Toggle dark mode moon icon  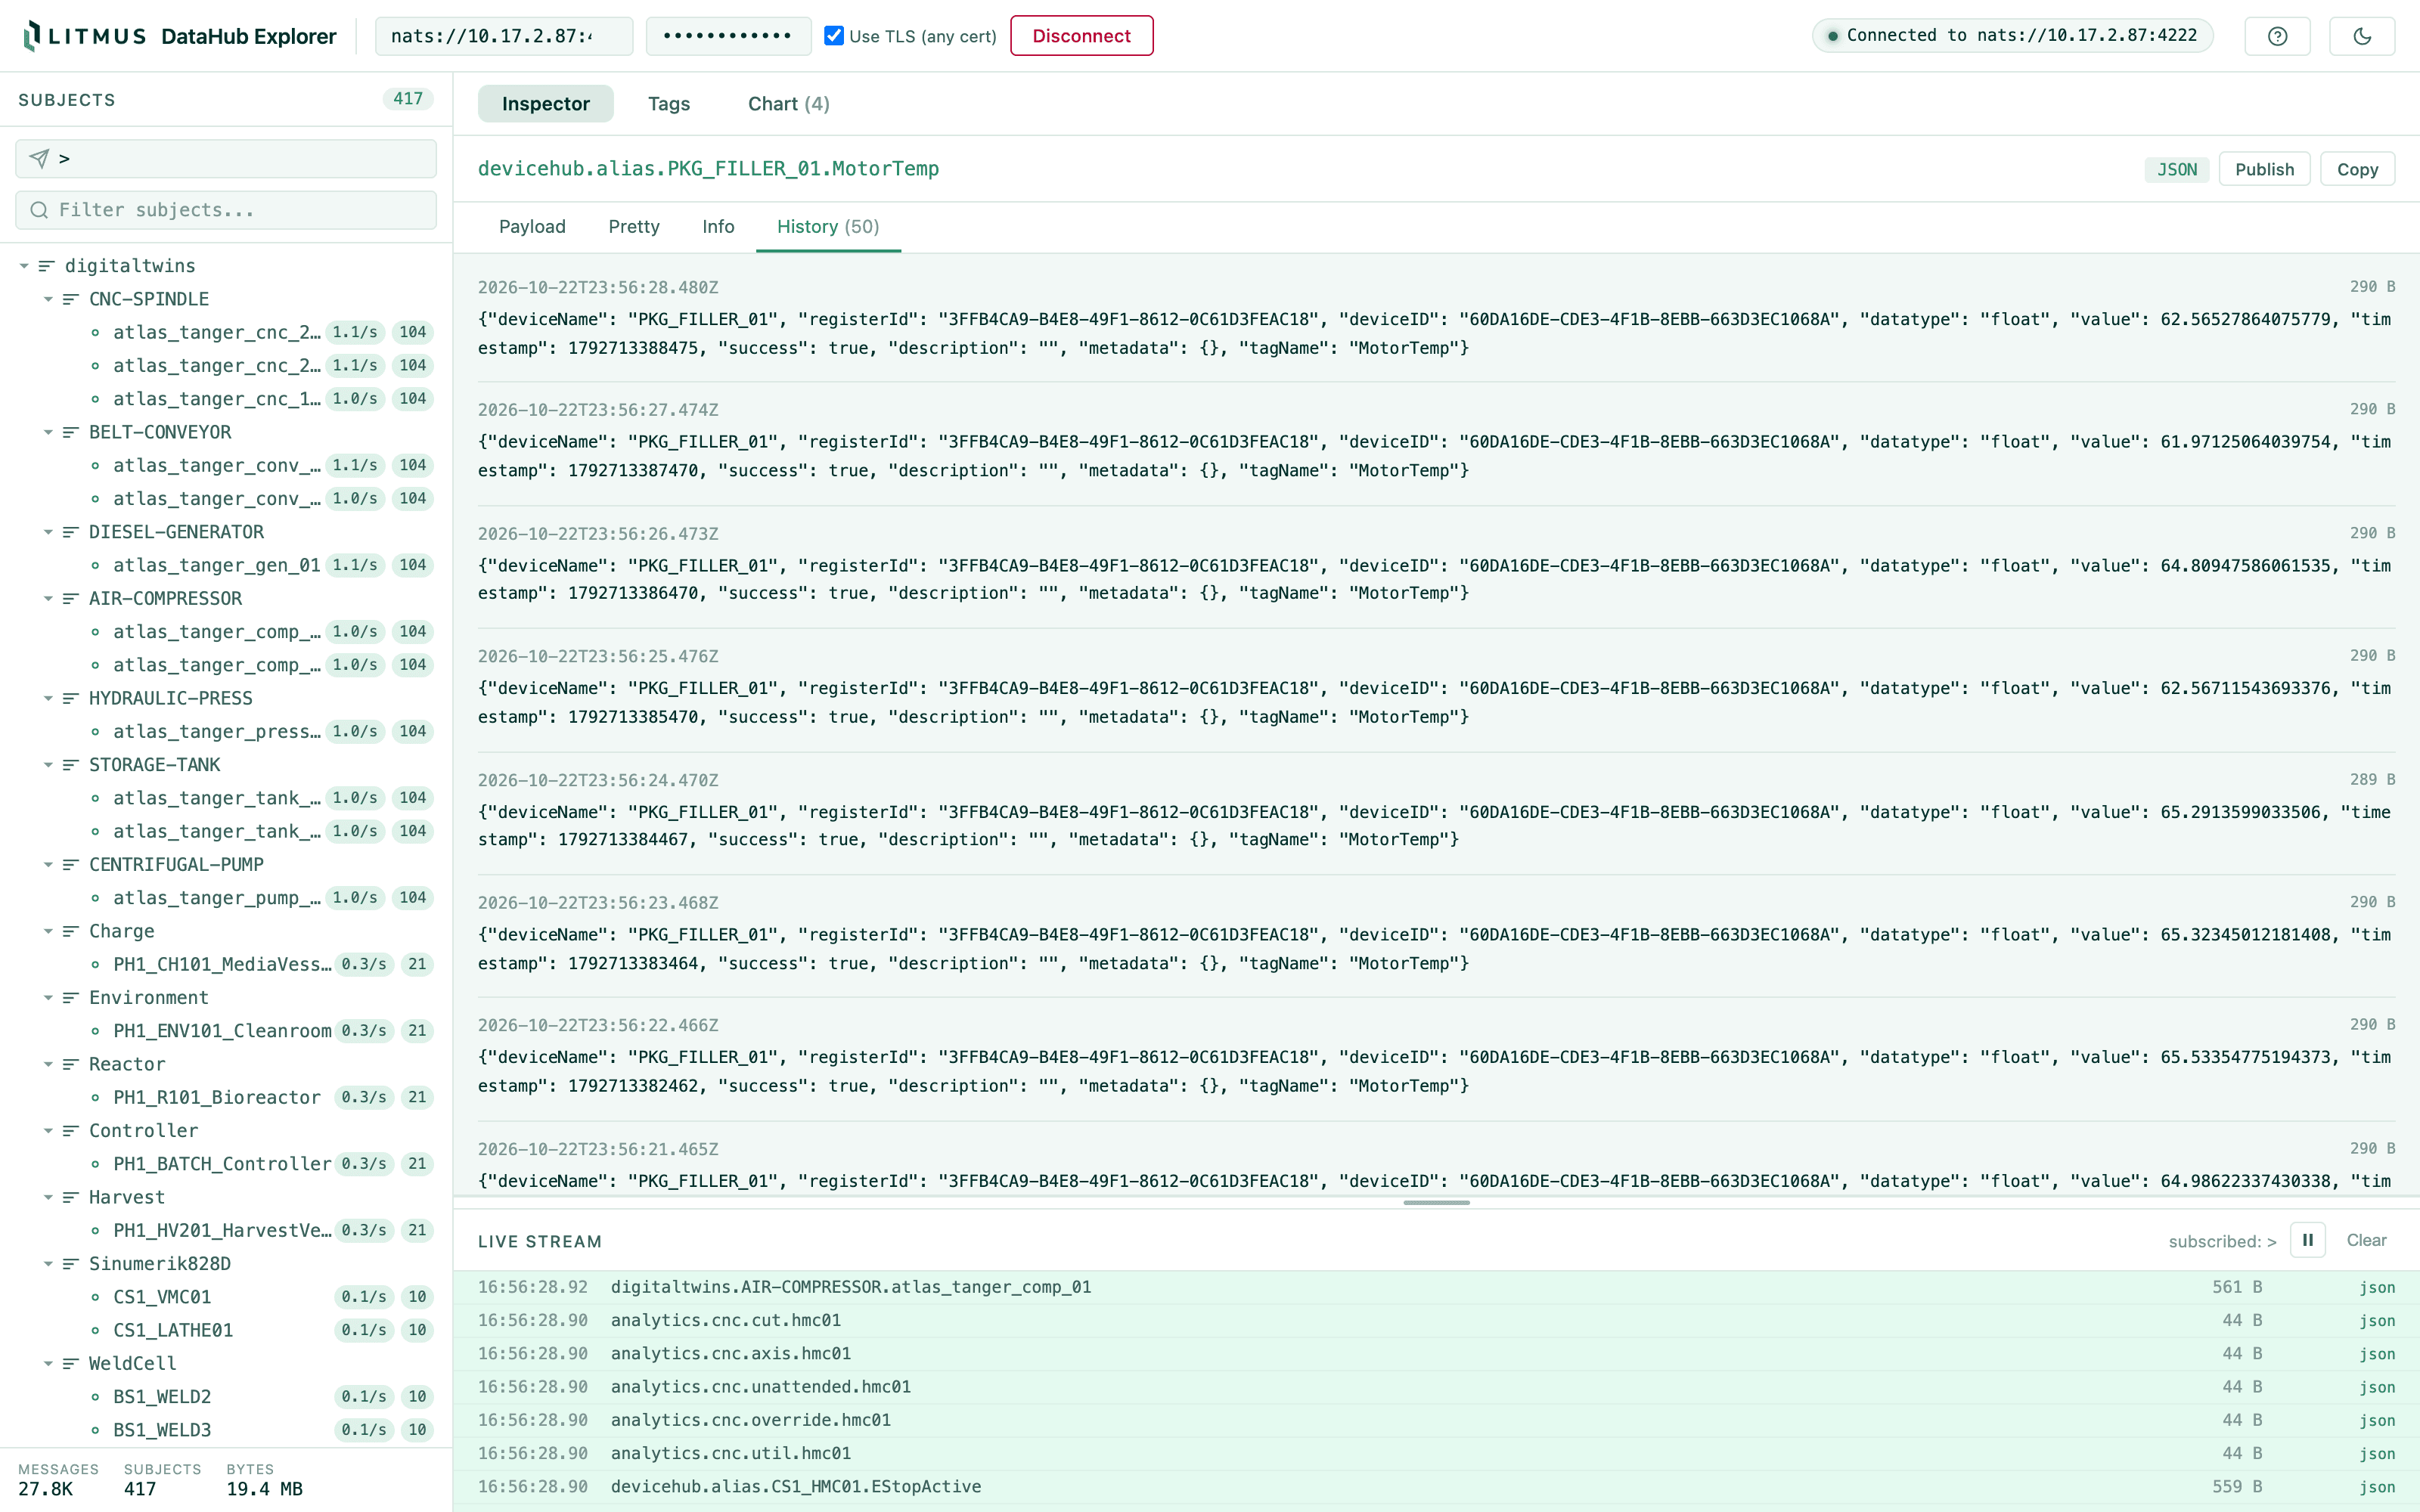(x=2362, y=36)
